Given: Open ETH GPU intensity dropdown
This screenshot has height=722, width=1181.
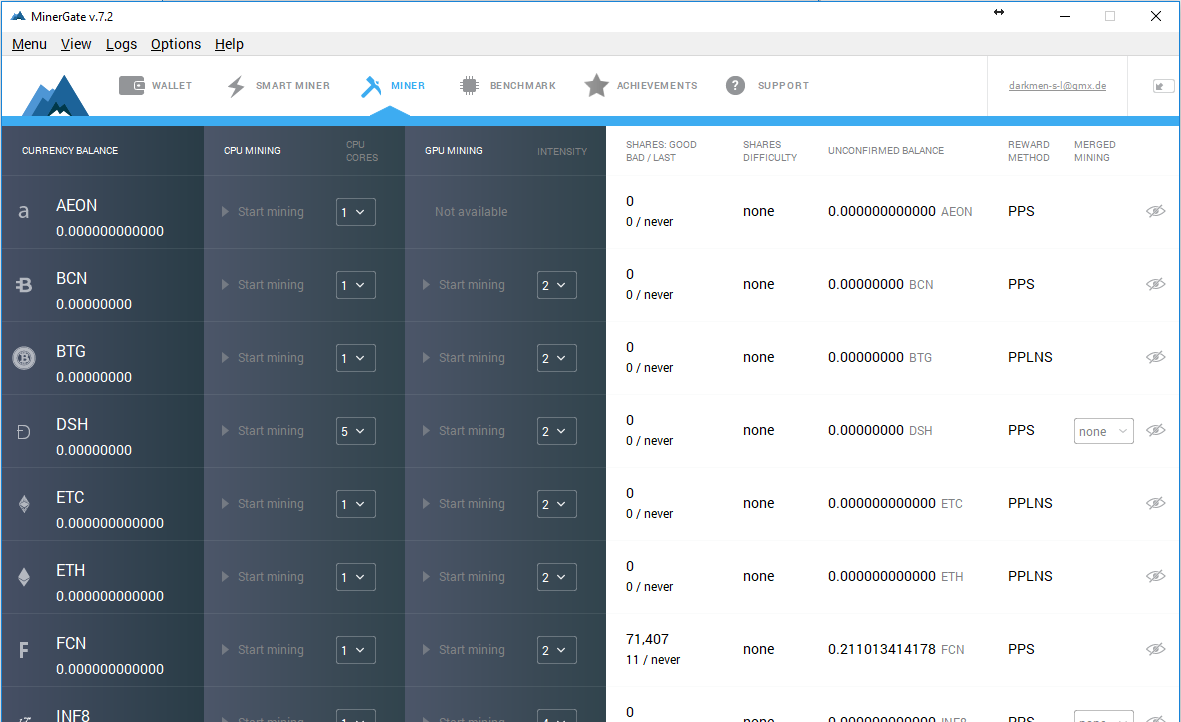Looking at the screenshot, I should pyautogui.click(x=557, y=577).
